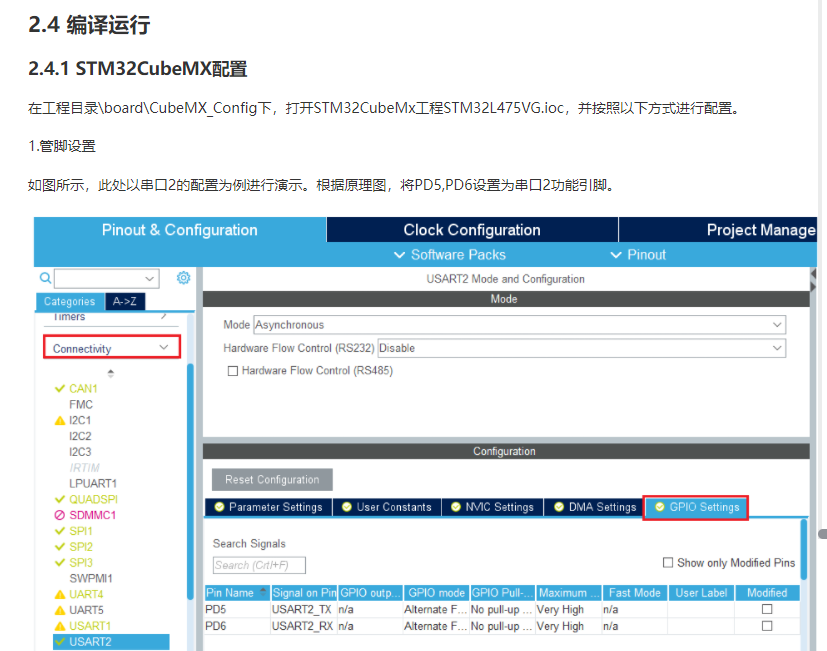Toggle Modified checkbox for PD6 row
Screen dimensions: 827x651
pos(767,626)
